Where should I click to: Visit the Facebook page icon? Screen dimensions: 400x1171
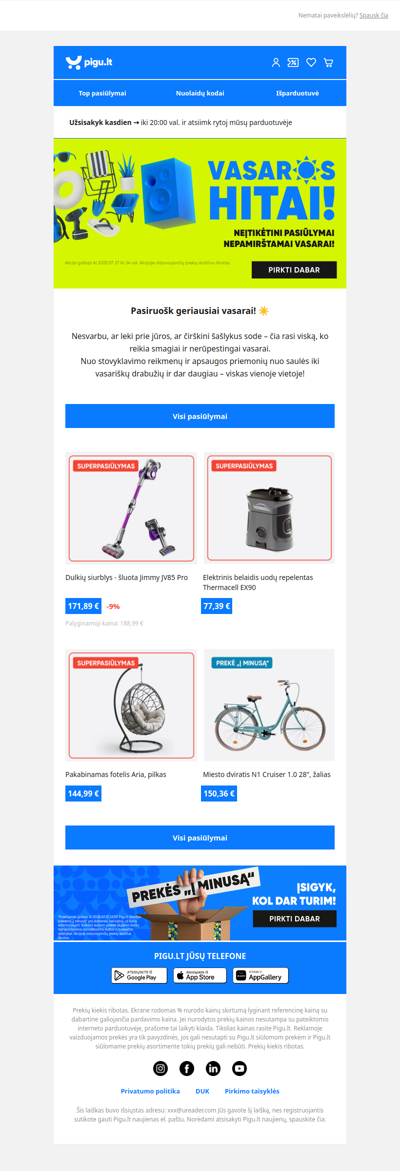tap(187, 1068)
